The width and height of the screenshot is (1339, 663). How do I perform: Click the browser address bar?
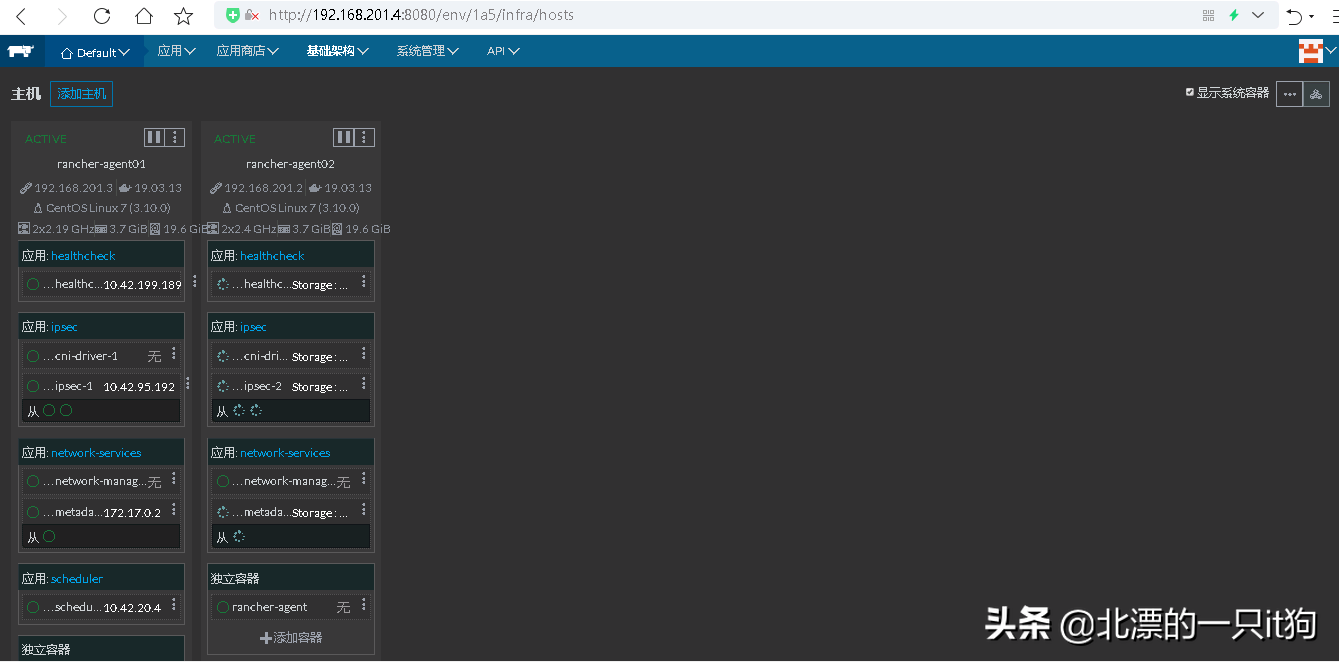[x=700, y=15]
